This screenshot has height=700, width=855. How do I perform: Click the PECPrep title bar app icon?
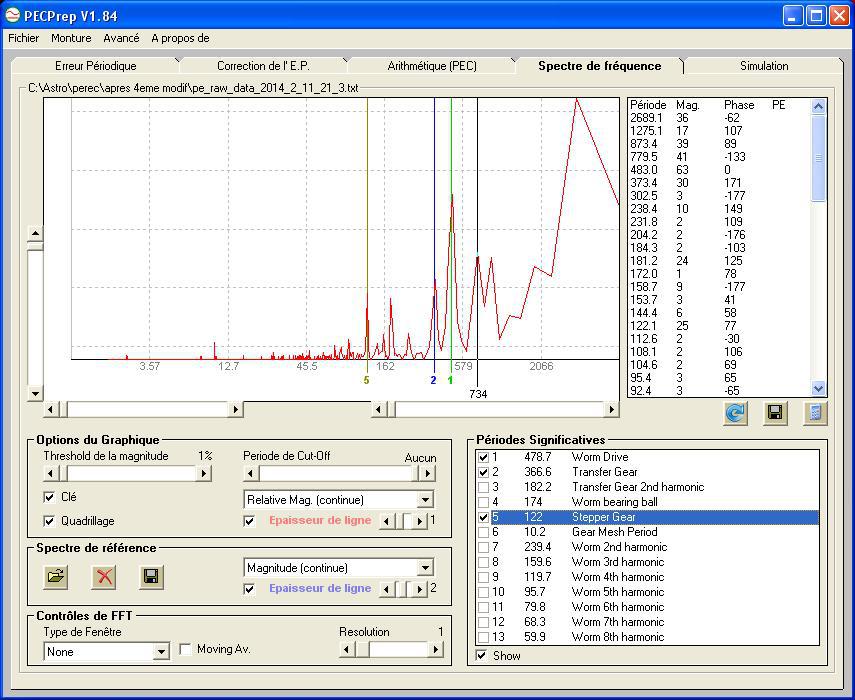pos(12,15)
